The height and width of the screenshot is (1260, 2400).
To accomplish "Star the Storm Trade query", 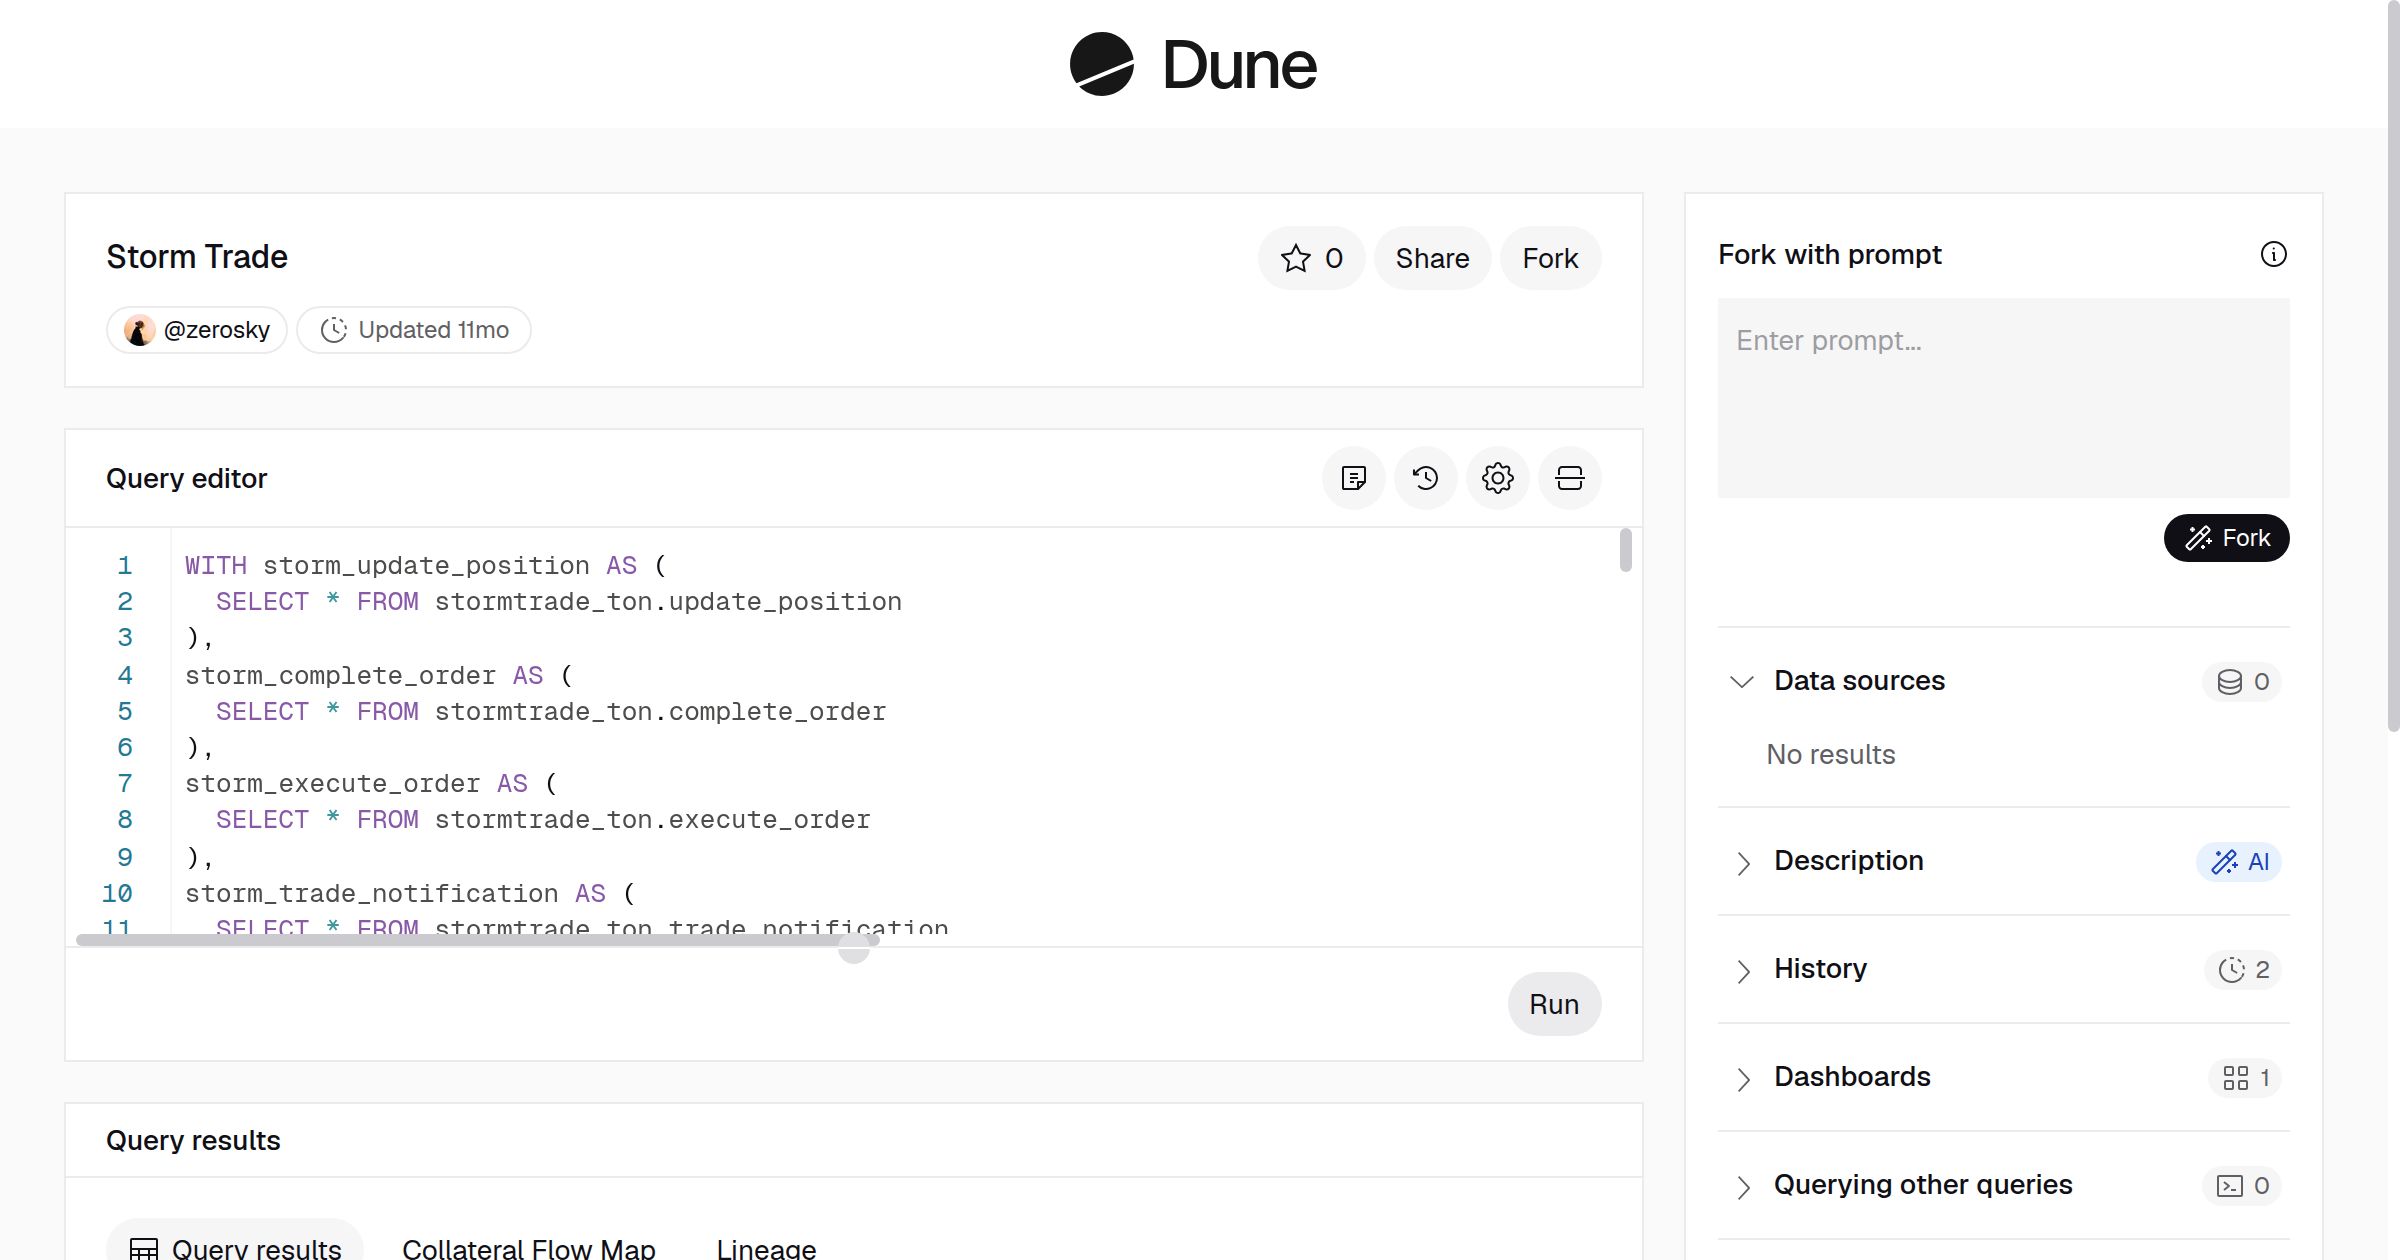I will click(x=1311, y=258).
